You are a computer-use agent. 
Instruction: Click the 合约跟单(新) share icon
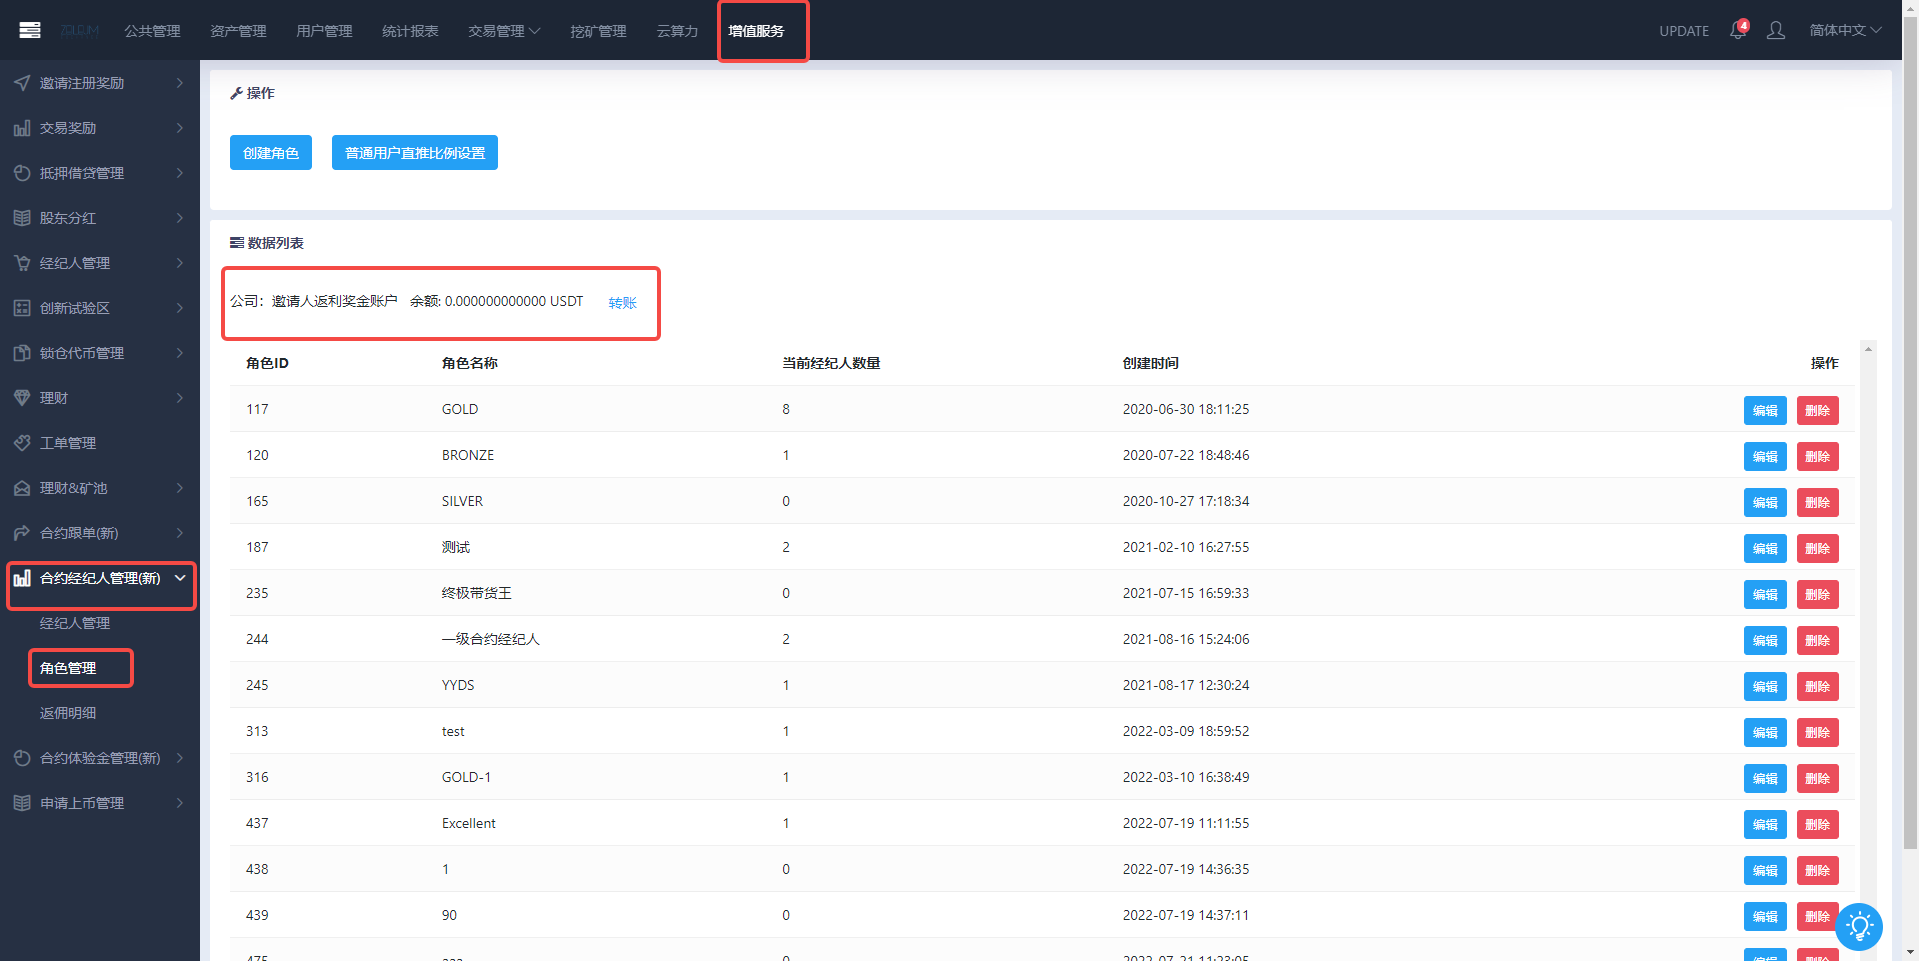[22, 533]
